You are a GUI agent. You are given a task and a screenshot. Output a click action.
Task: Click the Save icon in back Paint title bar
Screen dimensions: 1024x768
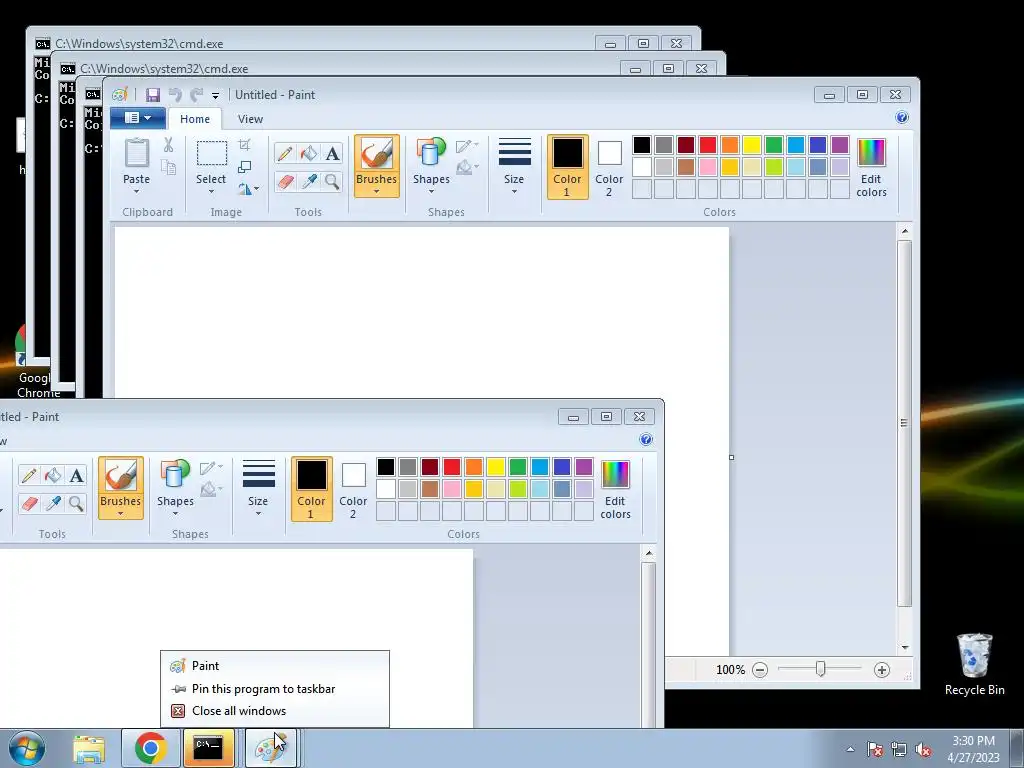(x=153, y=95)
